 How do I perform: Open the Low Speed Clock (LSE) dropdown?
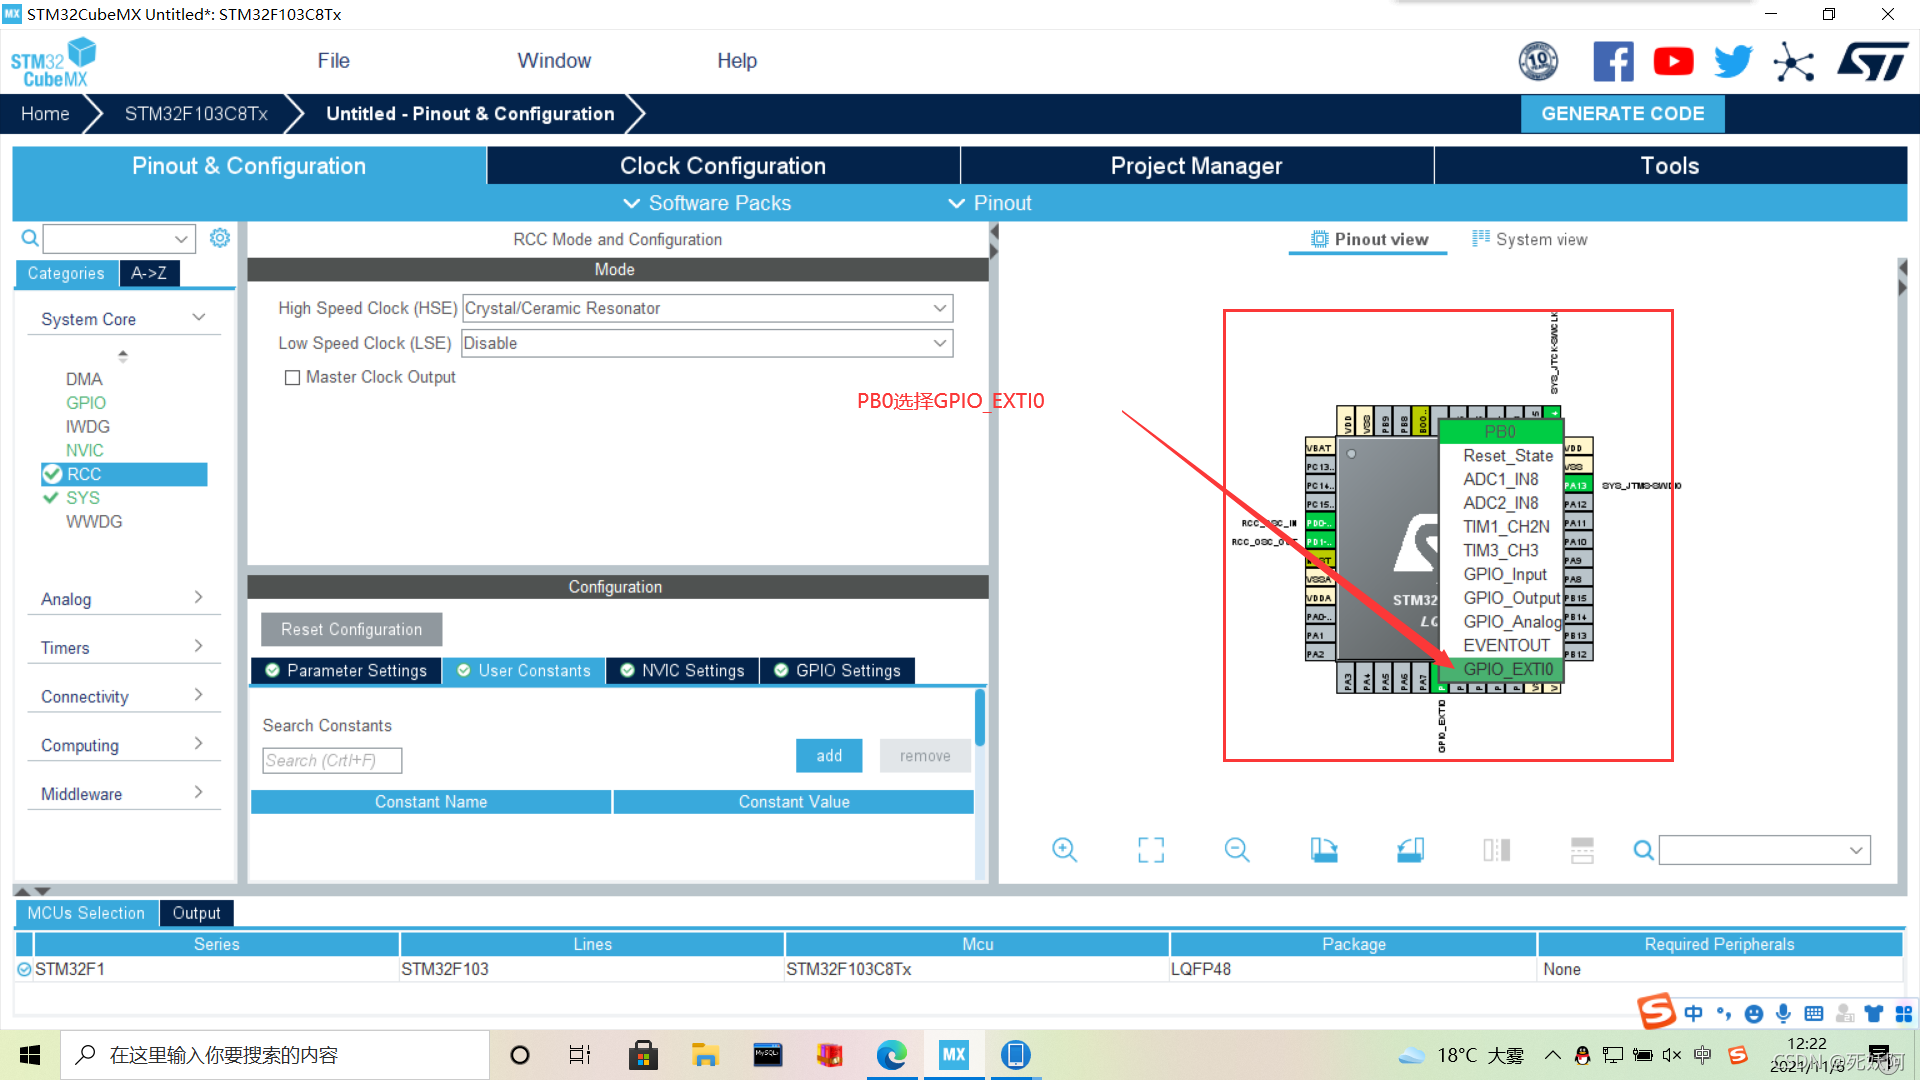[x=707, y=343]
